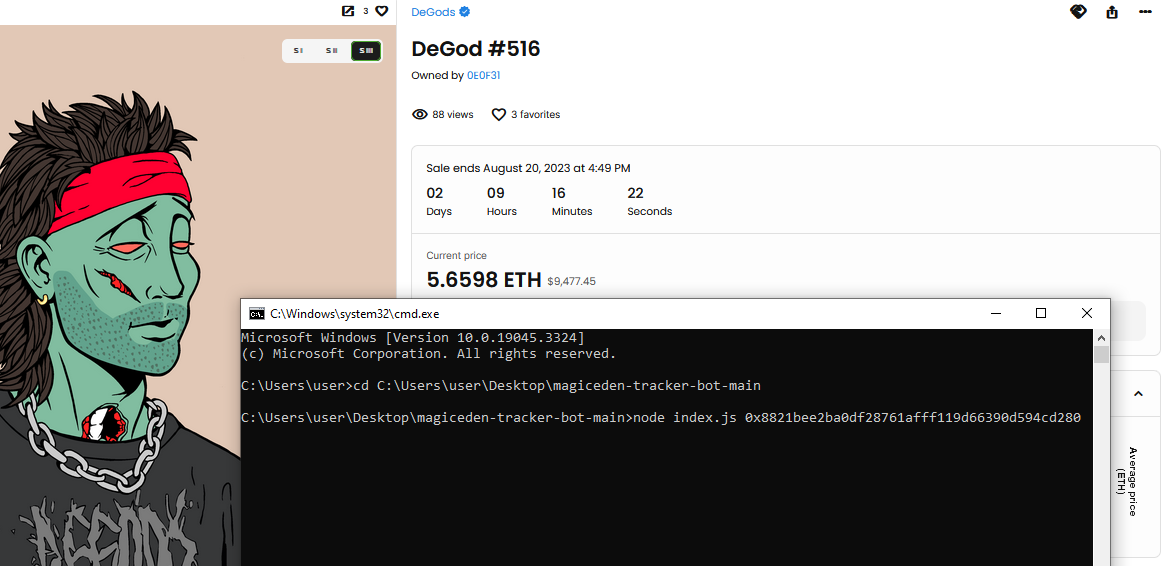Click the edit icon above the NFT image
The width and height of the screenshot is (1166, 566).
click(348, 11)
